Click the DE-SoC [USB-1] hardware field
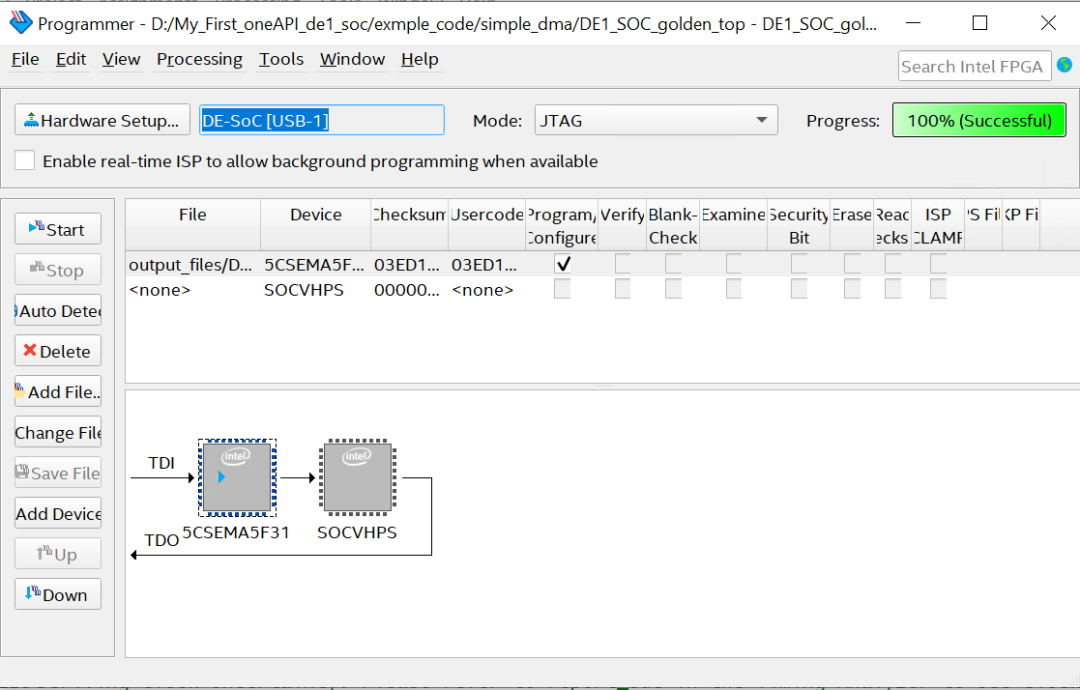Screen dimensions: 1080x690 point(322,121)
